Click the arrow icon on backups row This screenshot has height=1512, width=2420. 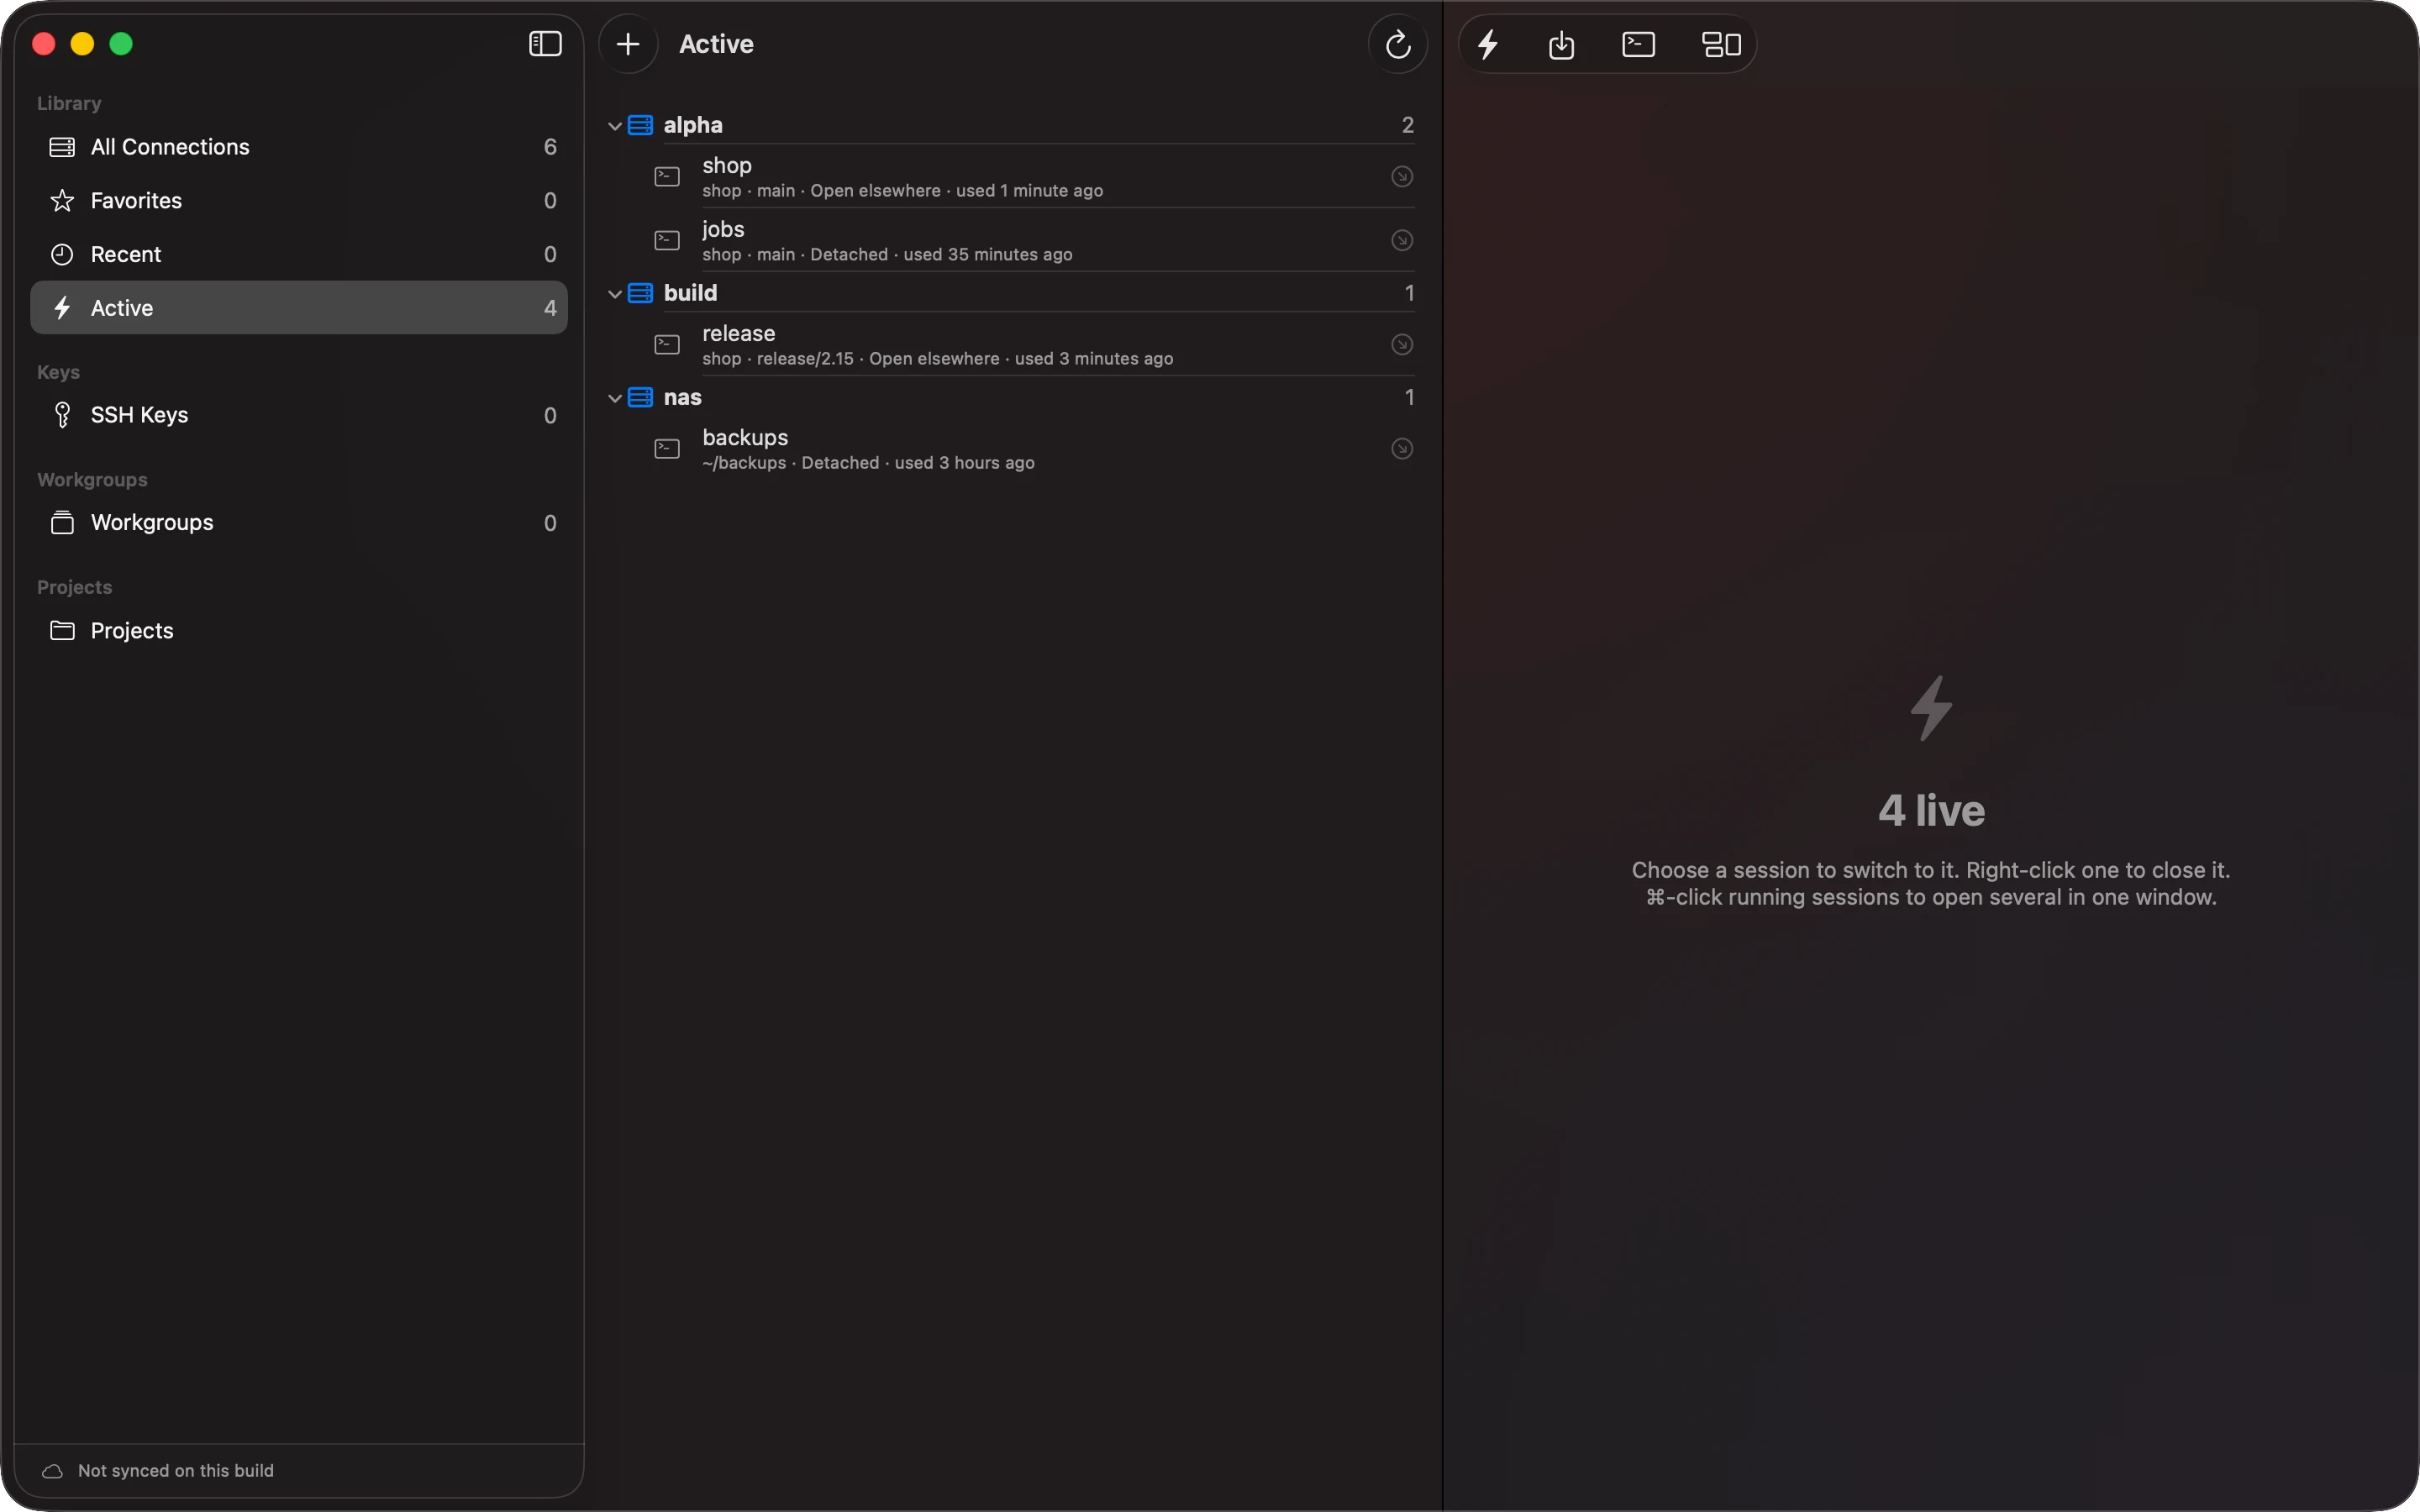1402,449
